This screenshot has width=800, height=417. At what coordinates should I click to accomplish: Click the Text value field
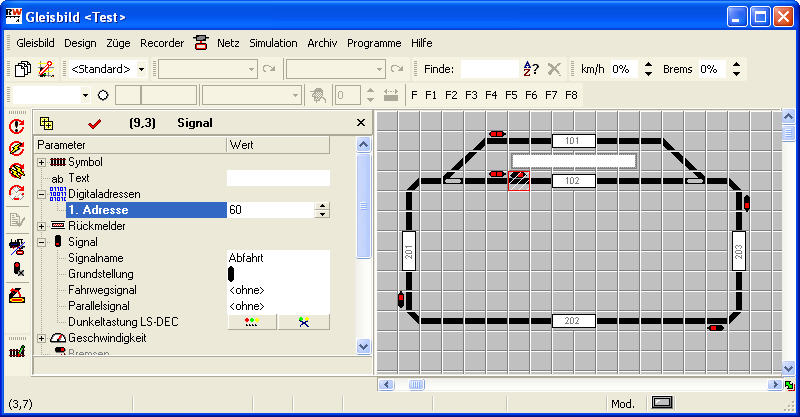[278, 178]
